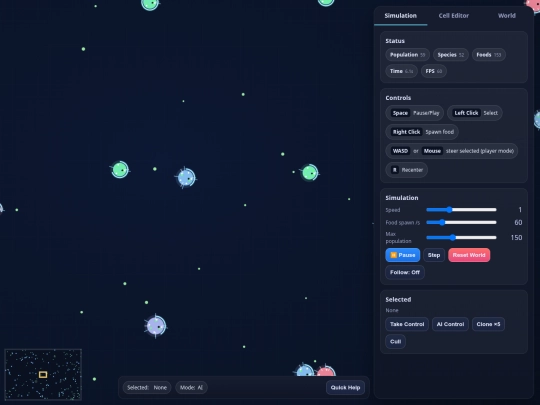Click the WASD or Mouse steer hint
The height and width of the screenshot is (405, 540).
[451, 151]
